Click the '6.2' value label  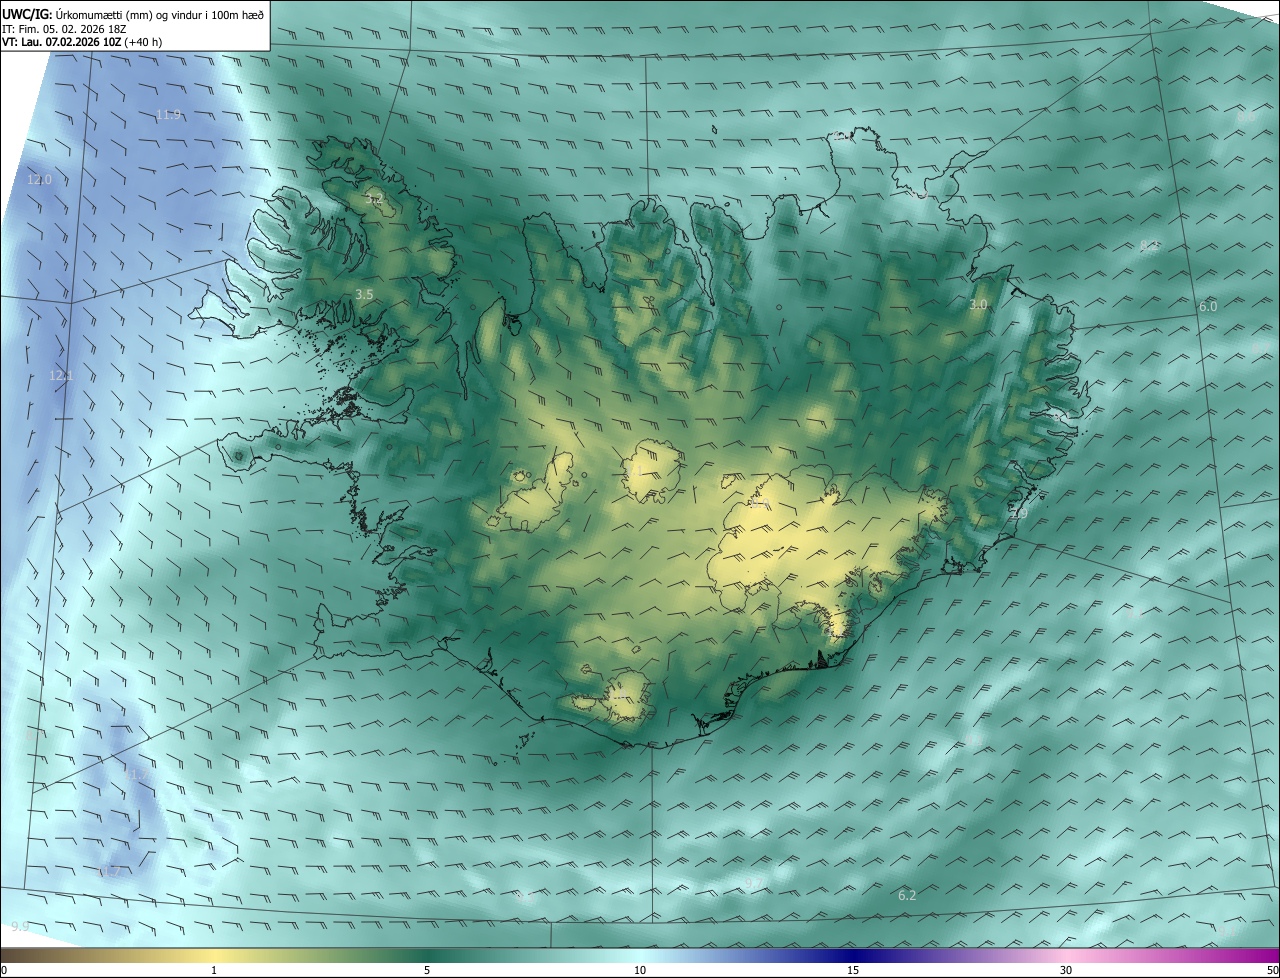[x=907, y=896]
